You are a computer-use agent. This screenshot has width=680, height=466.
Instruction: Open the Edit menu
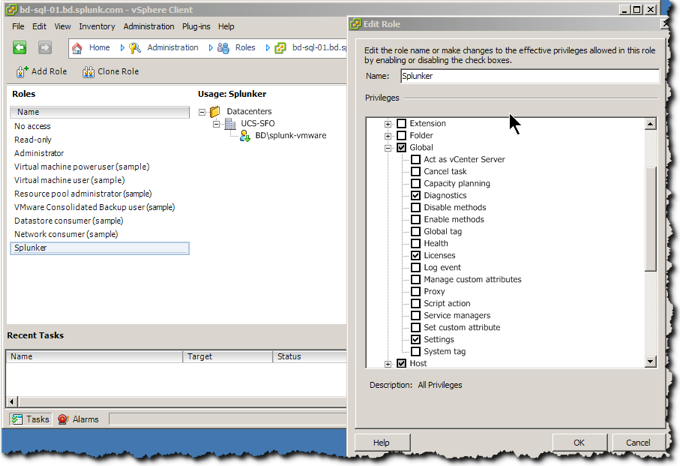39,26
